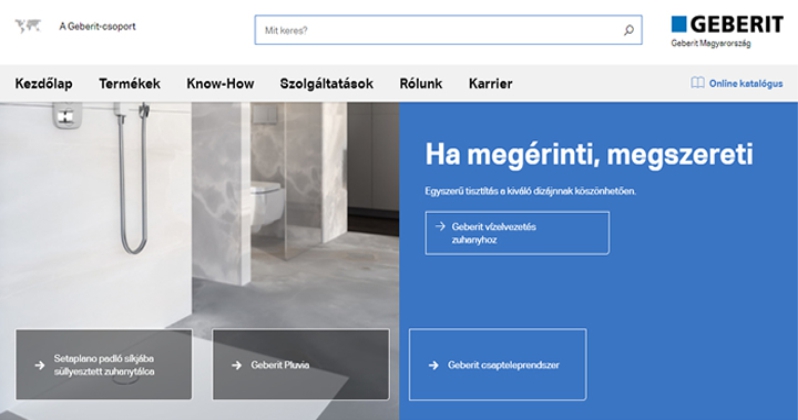The image size is (798, 420).
Task: Click the GEBERIT logo
Action: pos(727,24)
